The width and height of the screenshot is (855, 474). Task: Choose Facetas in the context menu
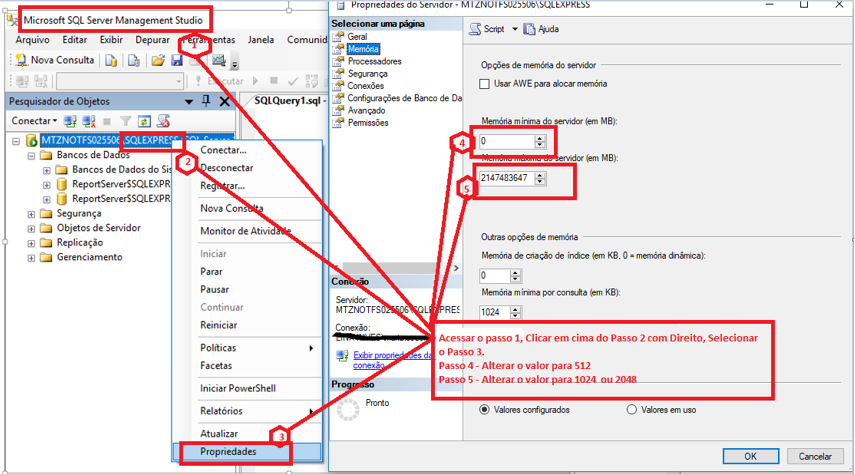pos(247,365)
